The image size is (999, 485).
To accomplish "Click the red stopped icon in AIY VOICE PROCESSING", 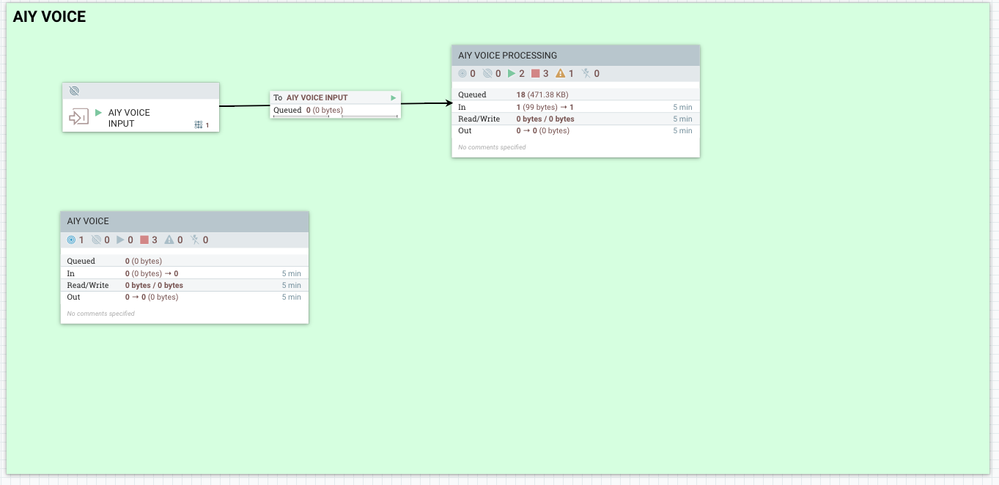I will [x=535, y=74].
